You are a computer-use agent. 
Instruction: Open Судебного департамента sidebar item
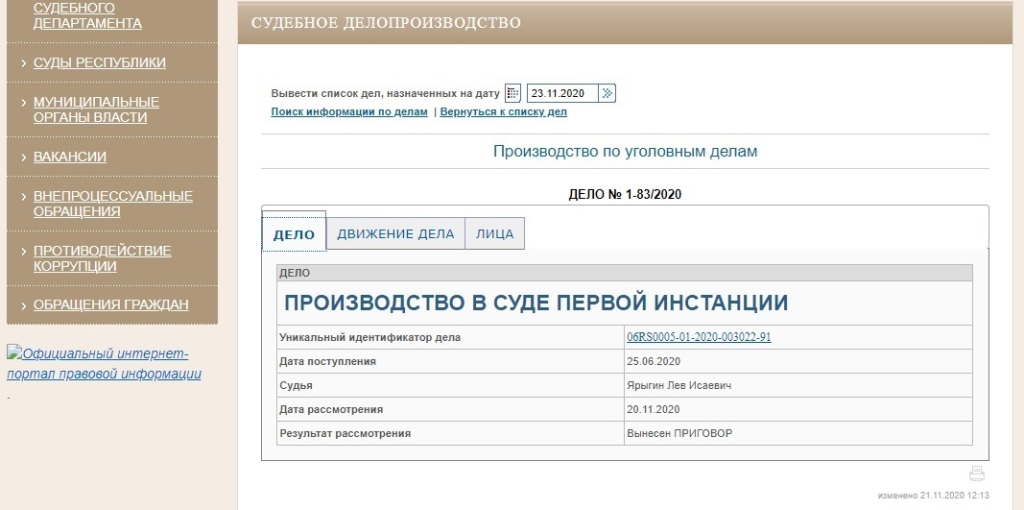(87, 15)
